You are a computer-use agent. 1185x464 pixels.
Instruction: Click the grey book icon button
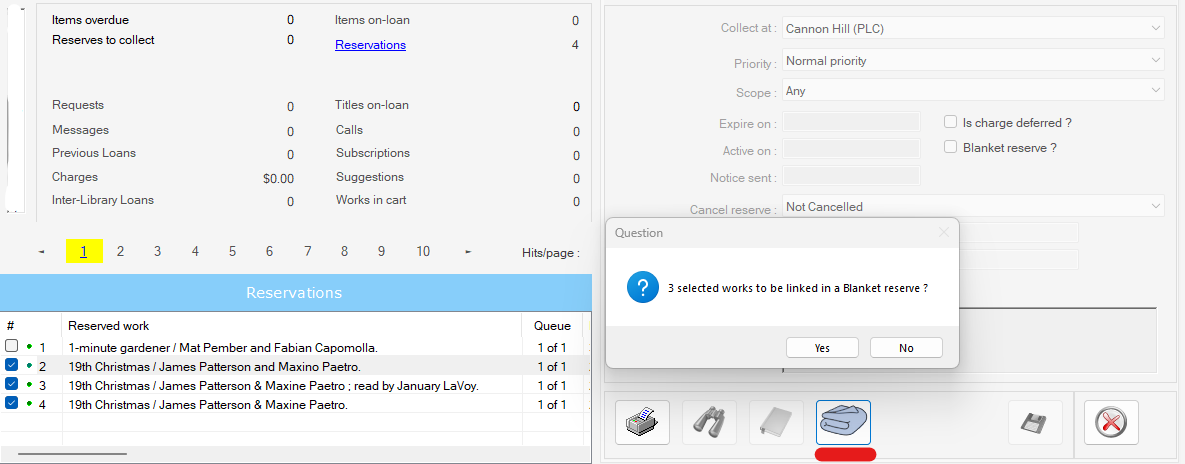776,423
